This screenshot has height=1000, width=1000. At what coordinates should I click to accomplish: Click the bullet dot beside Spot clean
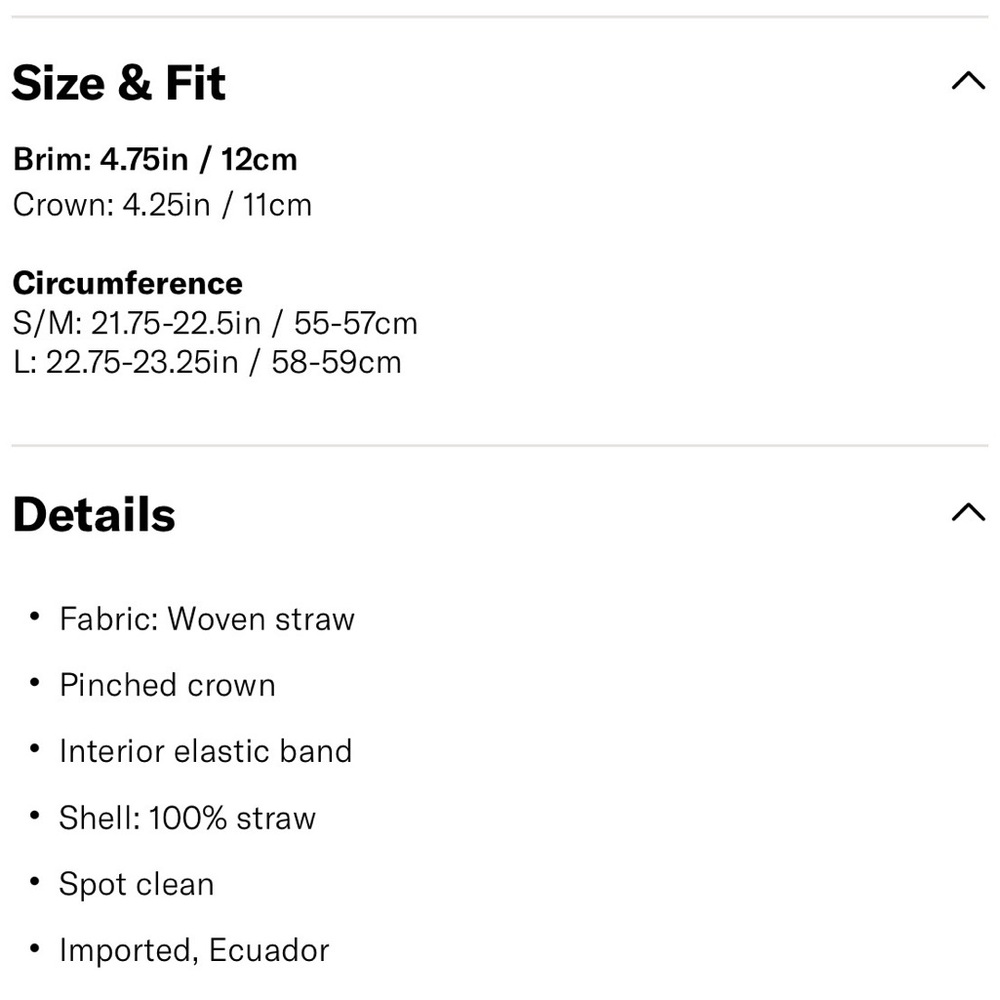(x=34, y=881)
